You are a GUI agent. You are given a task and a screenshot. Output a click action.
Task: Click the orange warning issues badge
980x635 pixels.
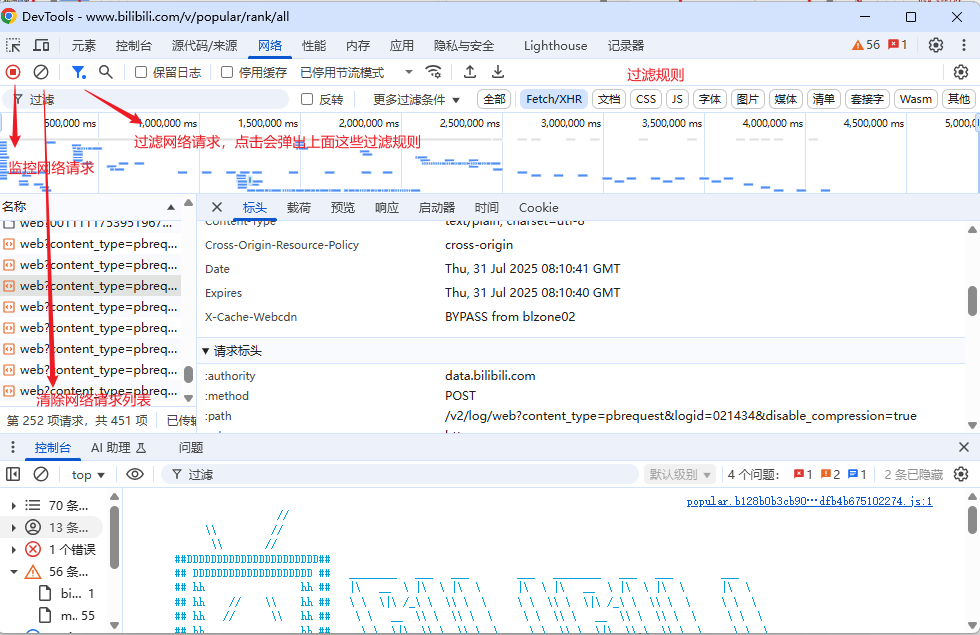tap(830, 475)
